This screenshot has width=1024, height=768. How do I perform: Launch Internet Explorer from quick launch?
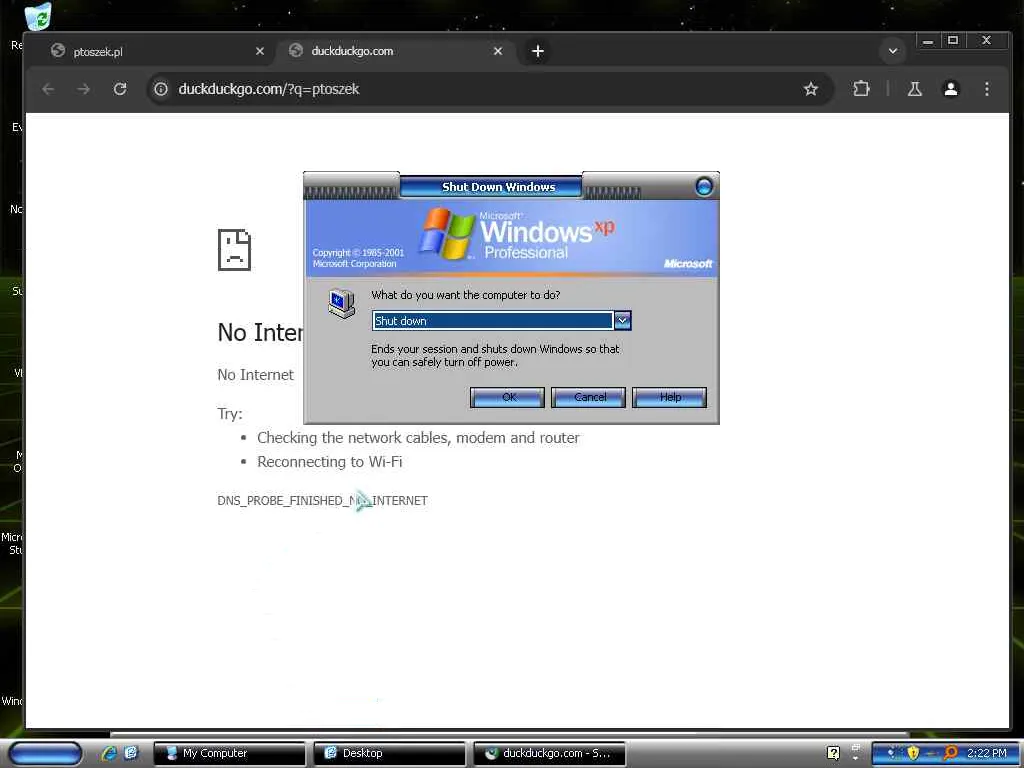(x=109, y=753)
